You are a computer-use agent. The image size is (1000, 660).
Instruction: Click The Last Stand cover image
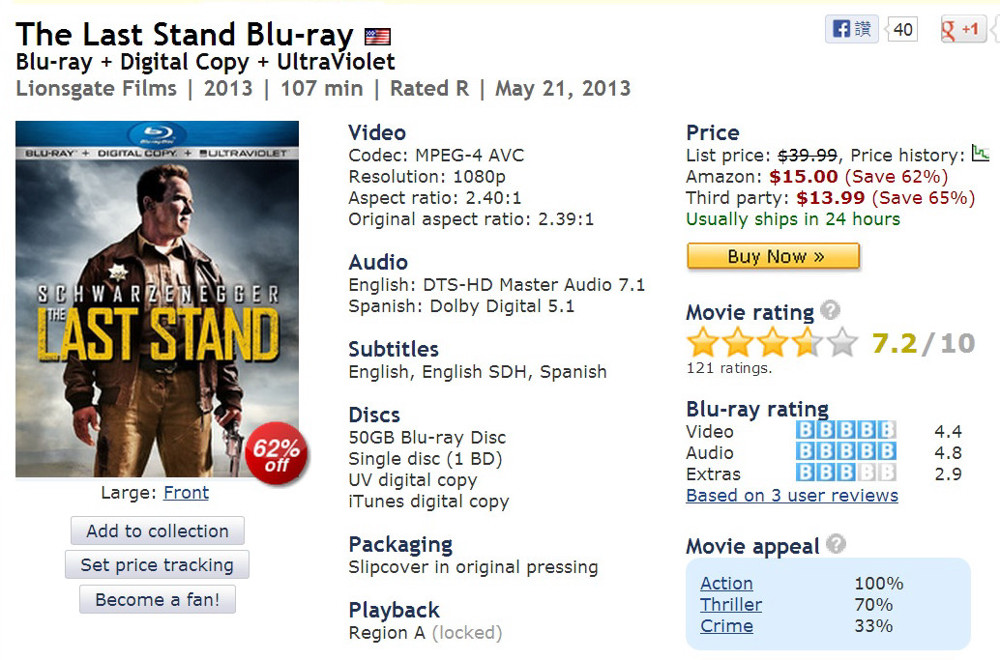[157, 299]
